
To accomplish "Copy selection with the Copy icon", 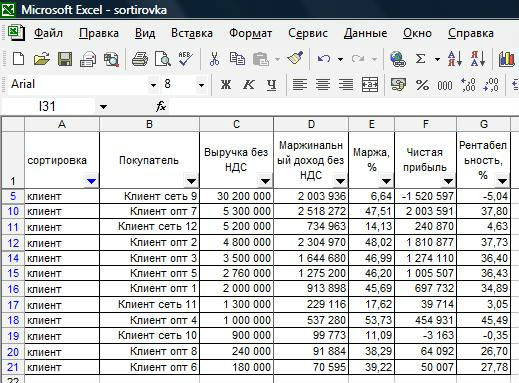I will pos(237,59).
